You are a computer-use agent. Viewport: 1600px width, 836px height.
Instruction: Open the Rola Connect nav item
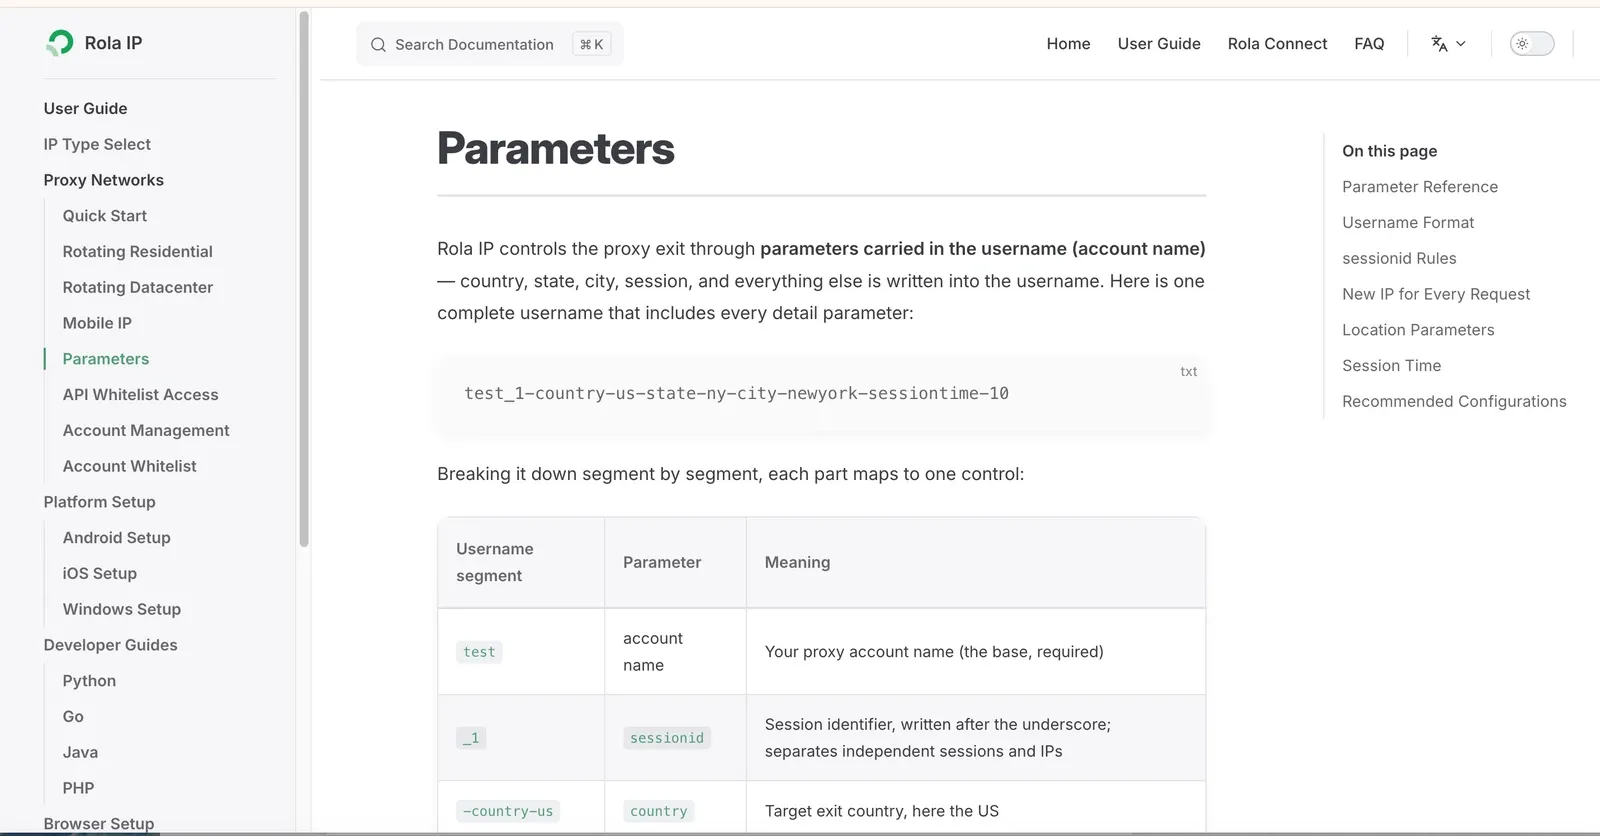point(1277,44)
